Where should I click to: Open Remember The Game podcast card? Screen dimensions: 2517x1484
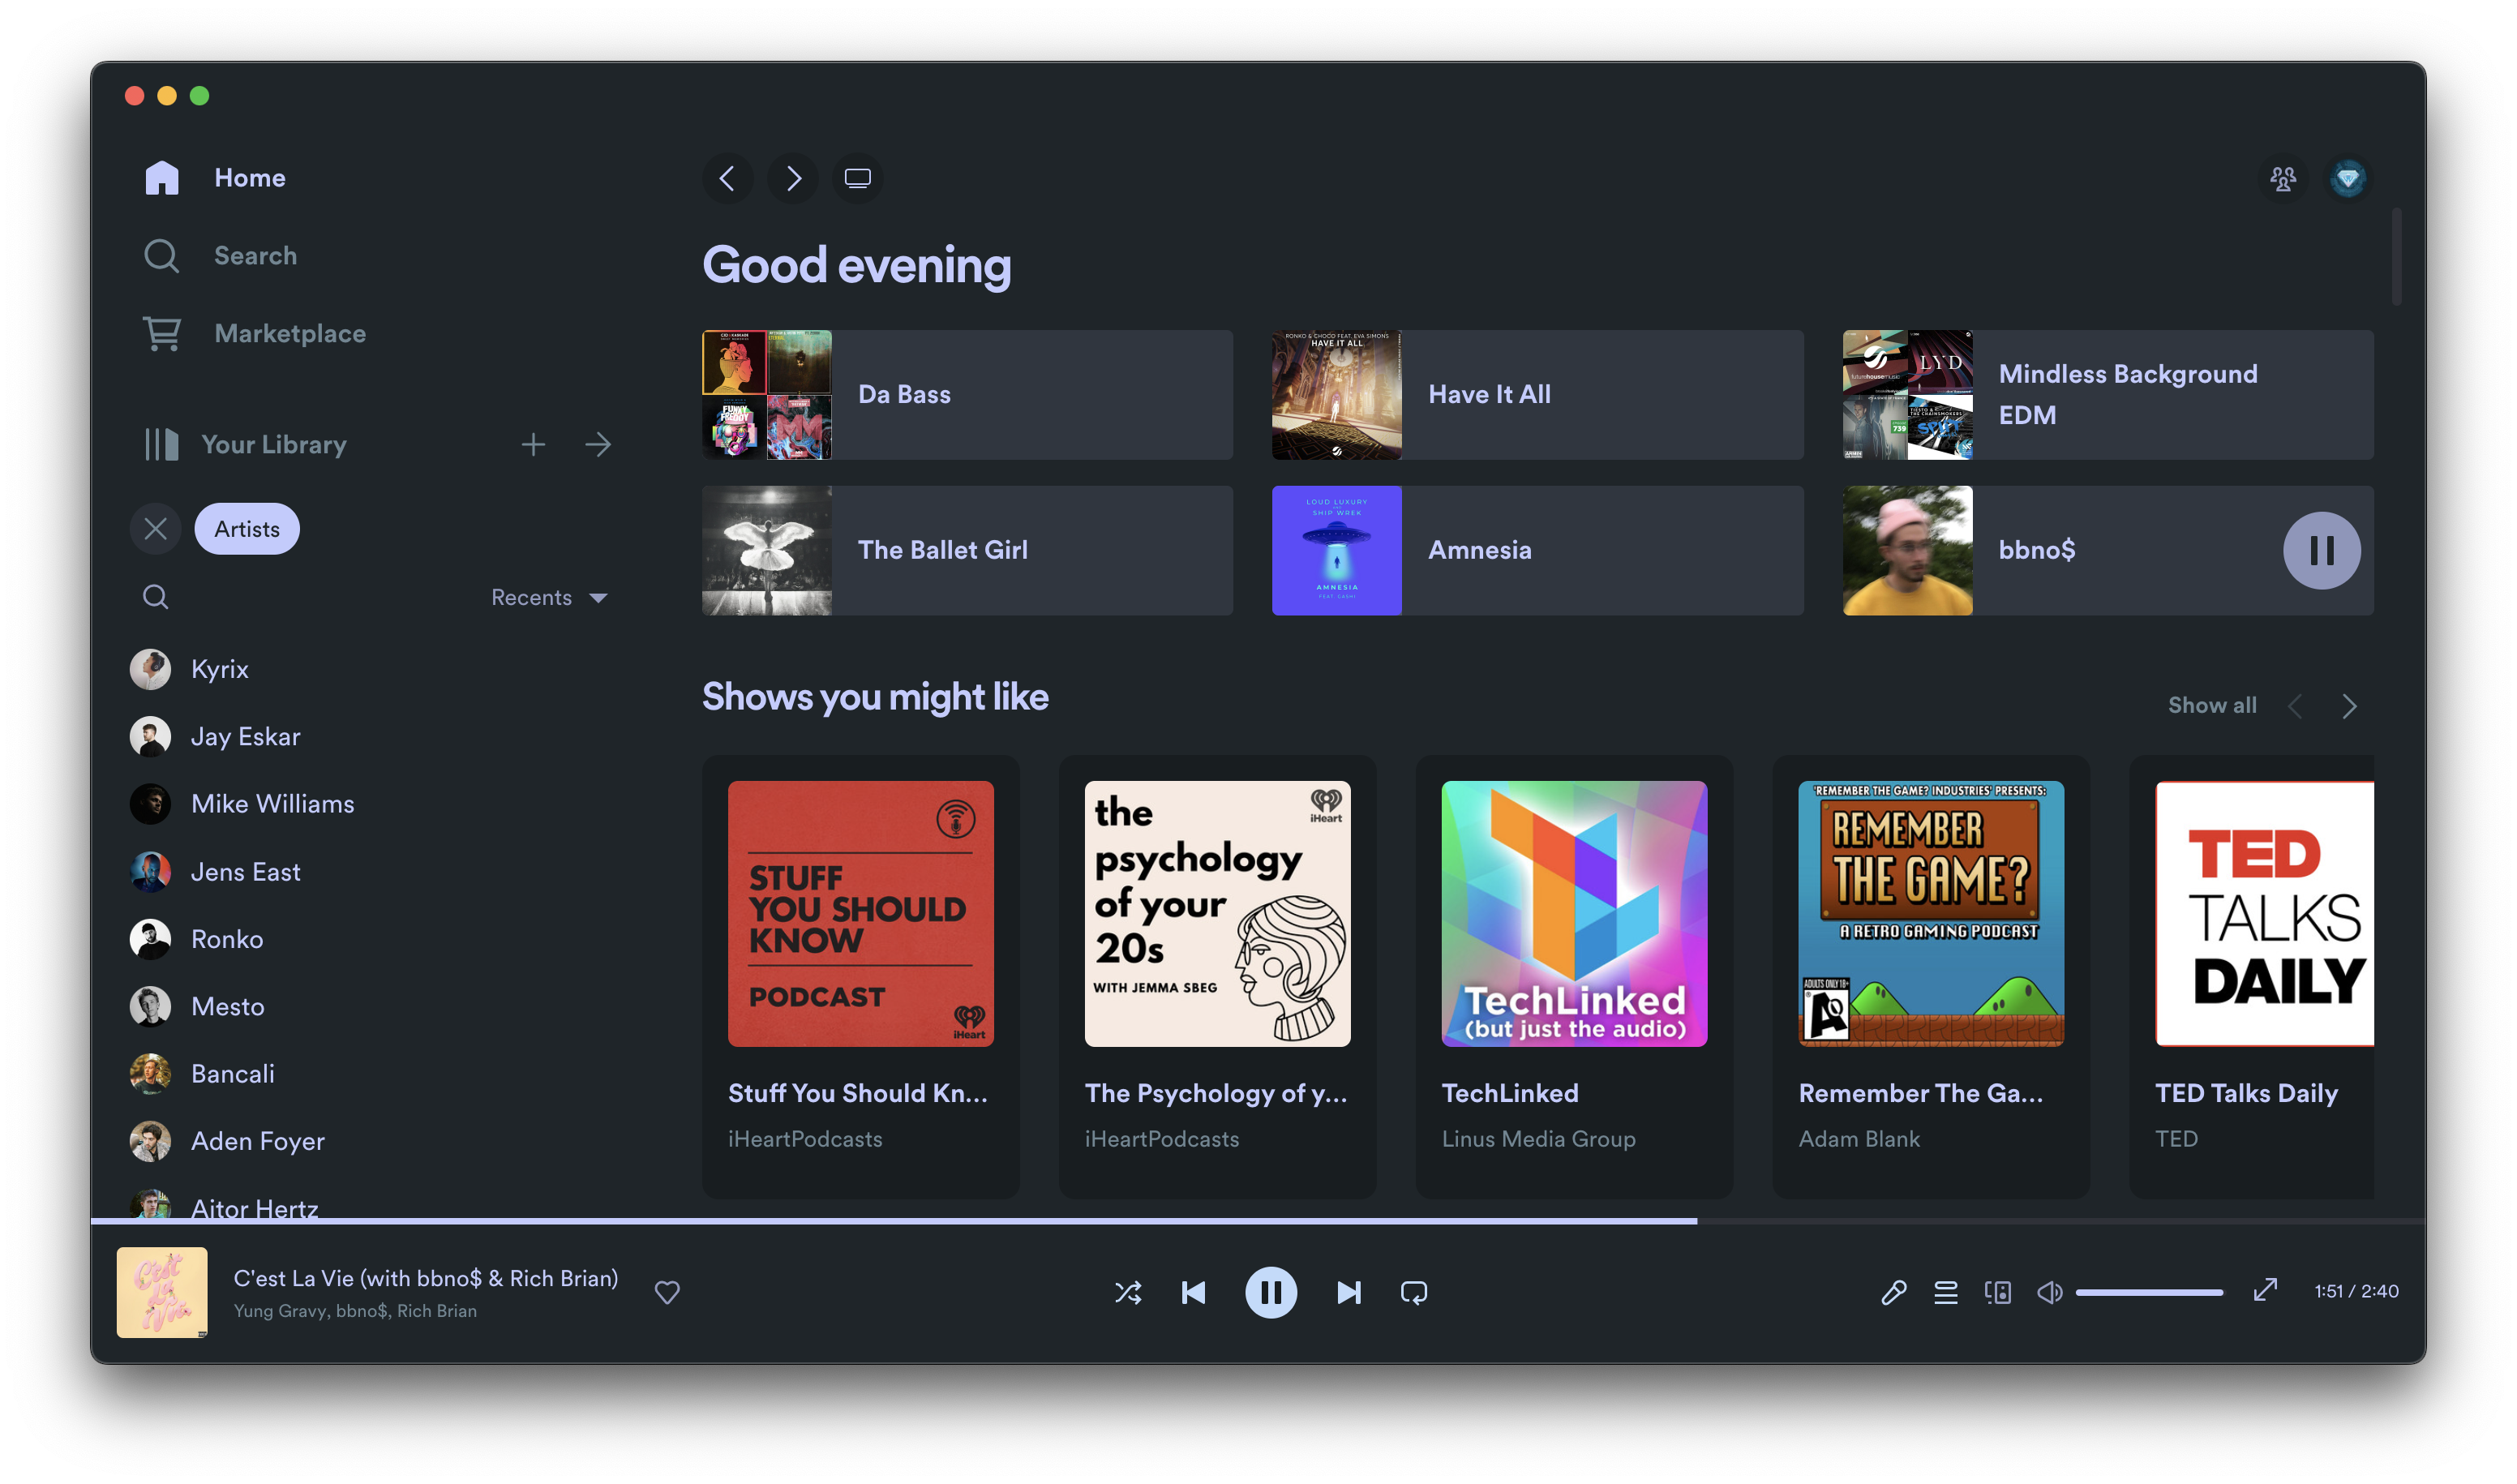pyautogui.click(x=1931, y=976)
